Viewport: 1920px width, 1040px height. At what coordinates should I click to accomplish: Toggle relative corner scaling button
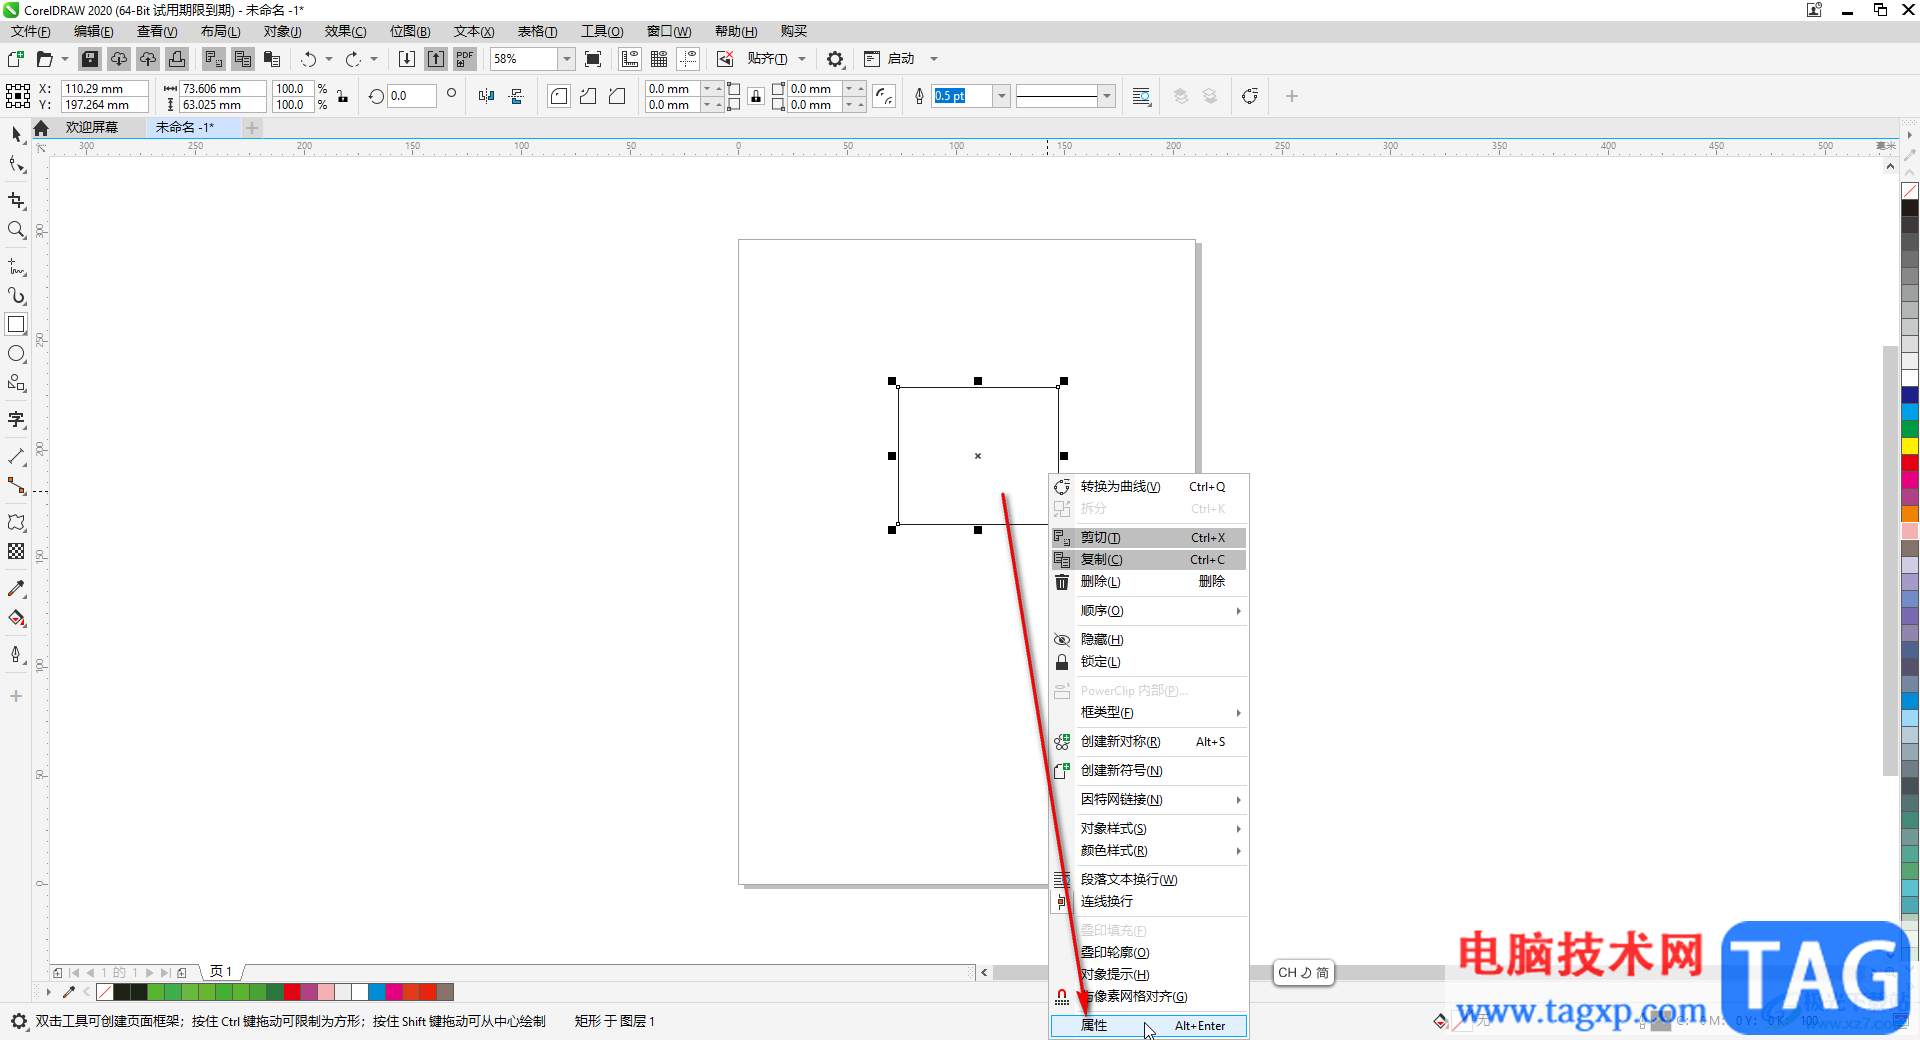(884, 96)
